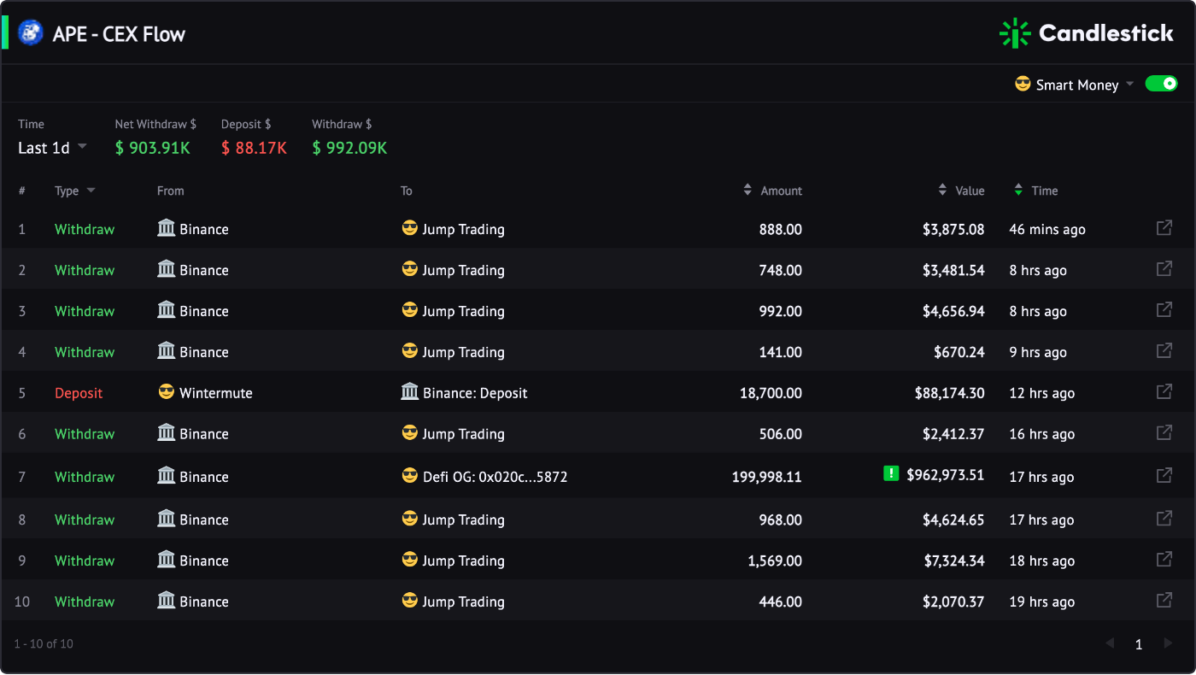The height and width of the screenshot is (675, 1196).
Task: Select page number 1 in pagination
Action: click(x=1139, y=644)
